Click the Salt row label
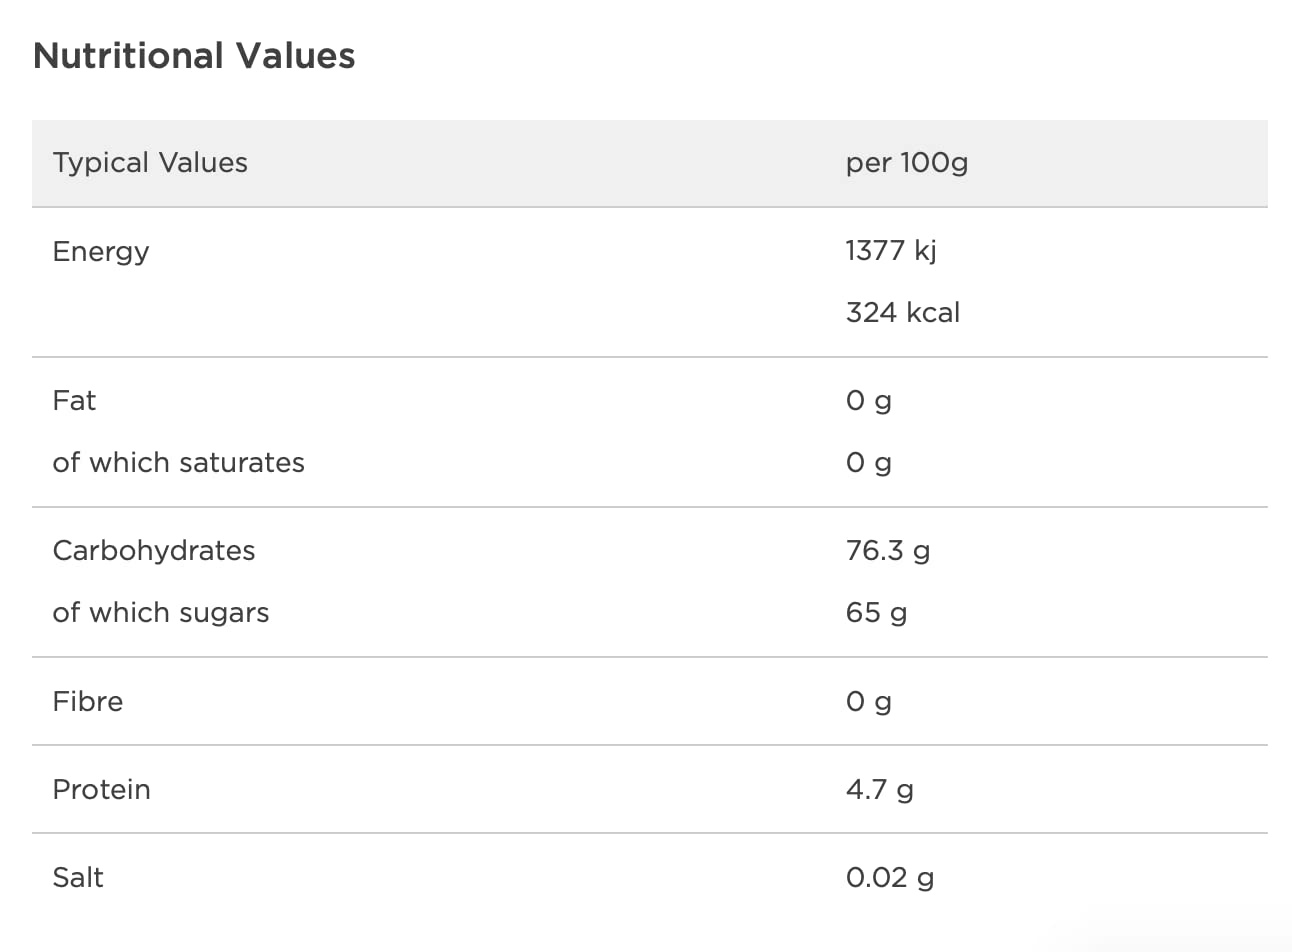Image resolution: width=1292 pixels, height=952 pixels. coord(78,878)
